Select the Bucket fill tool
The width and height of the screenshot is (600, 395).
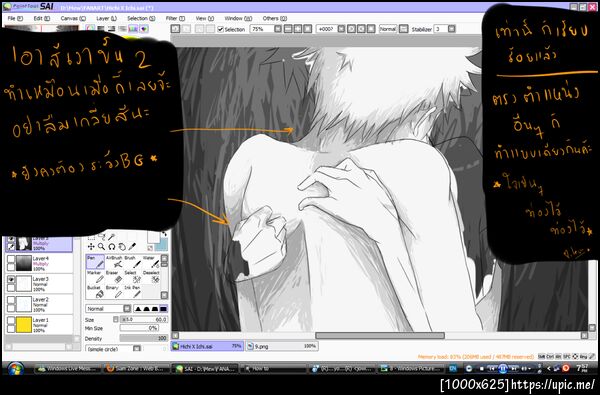95,292
